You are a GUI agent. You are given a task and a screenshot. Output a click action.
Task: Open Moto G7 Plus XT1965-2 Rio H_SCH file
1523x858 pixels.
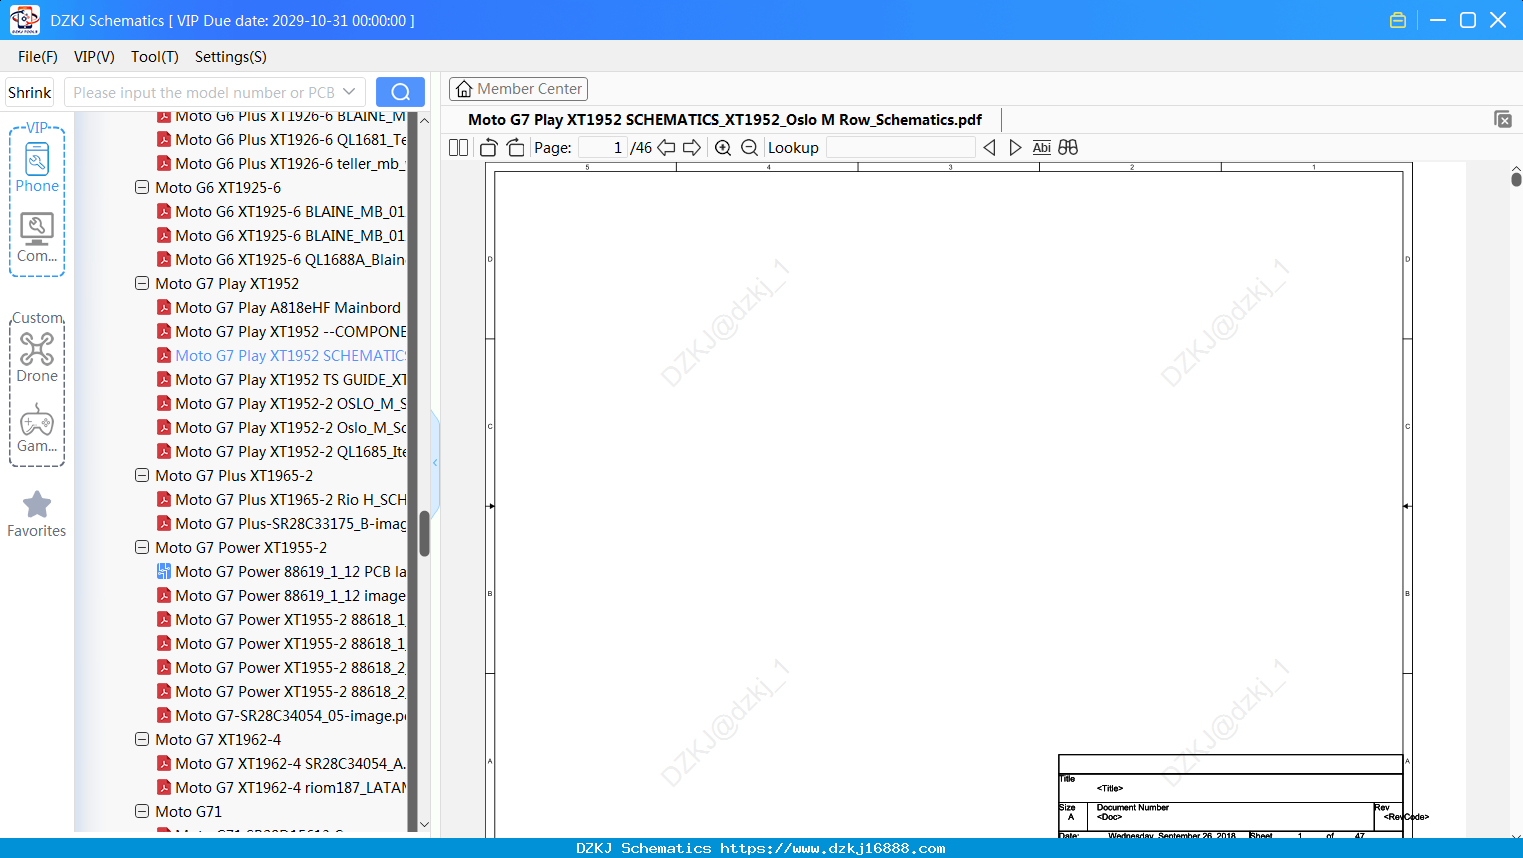click(x=281, y=499)
